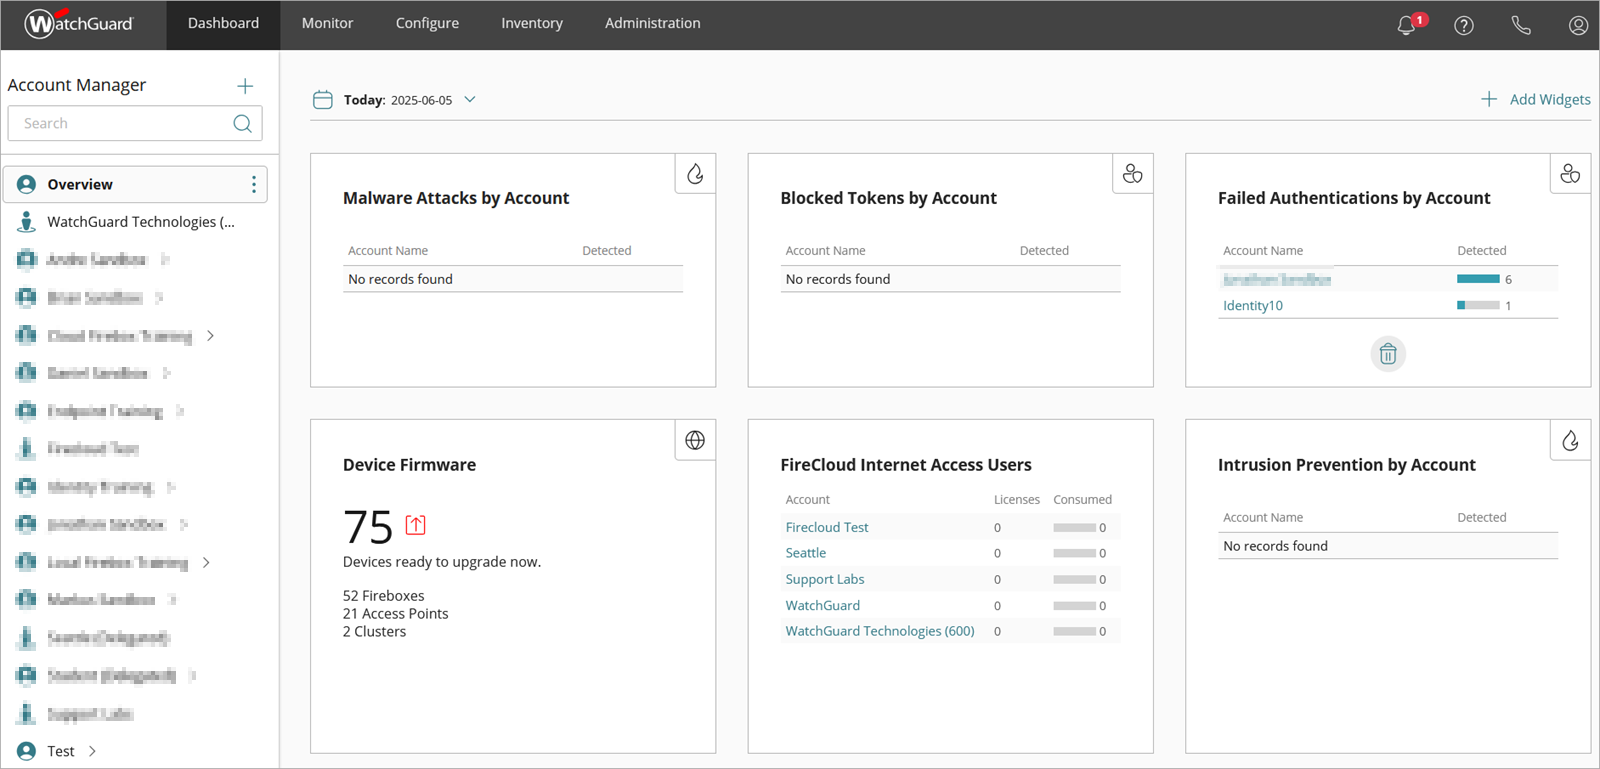
Task: Click Licenses column header
Action: 1017,500
